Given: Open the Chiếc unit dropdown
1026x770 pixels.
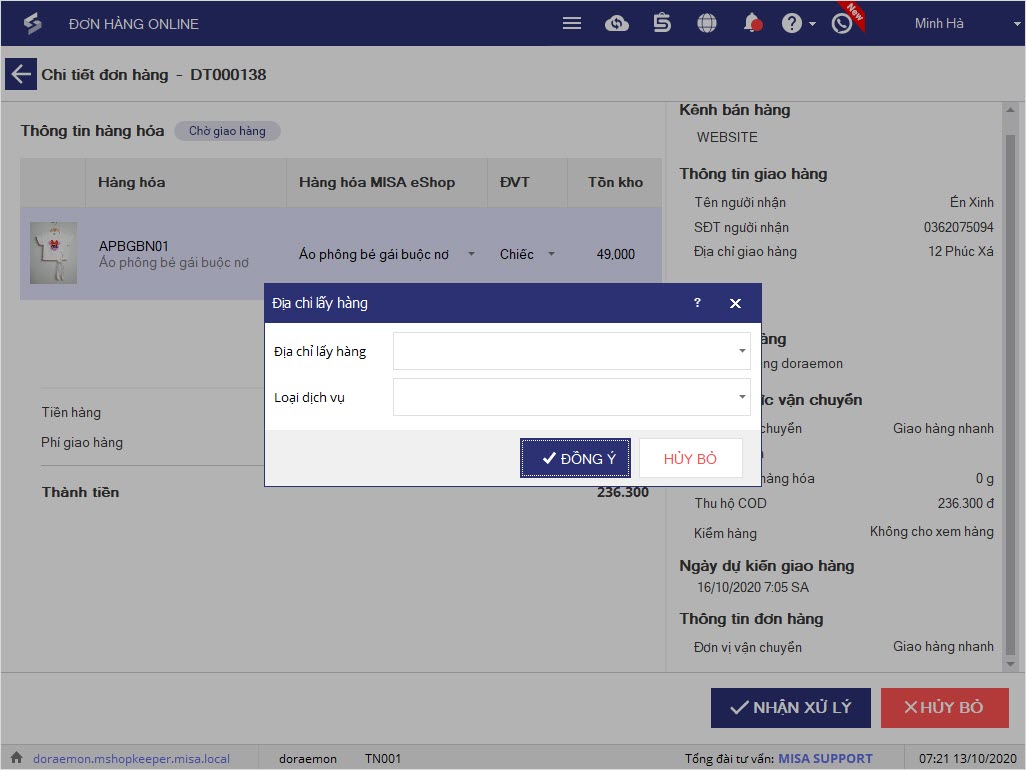Looking at the screenshot, I should pos(551,254).
